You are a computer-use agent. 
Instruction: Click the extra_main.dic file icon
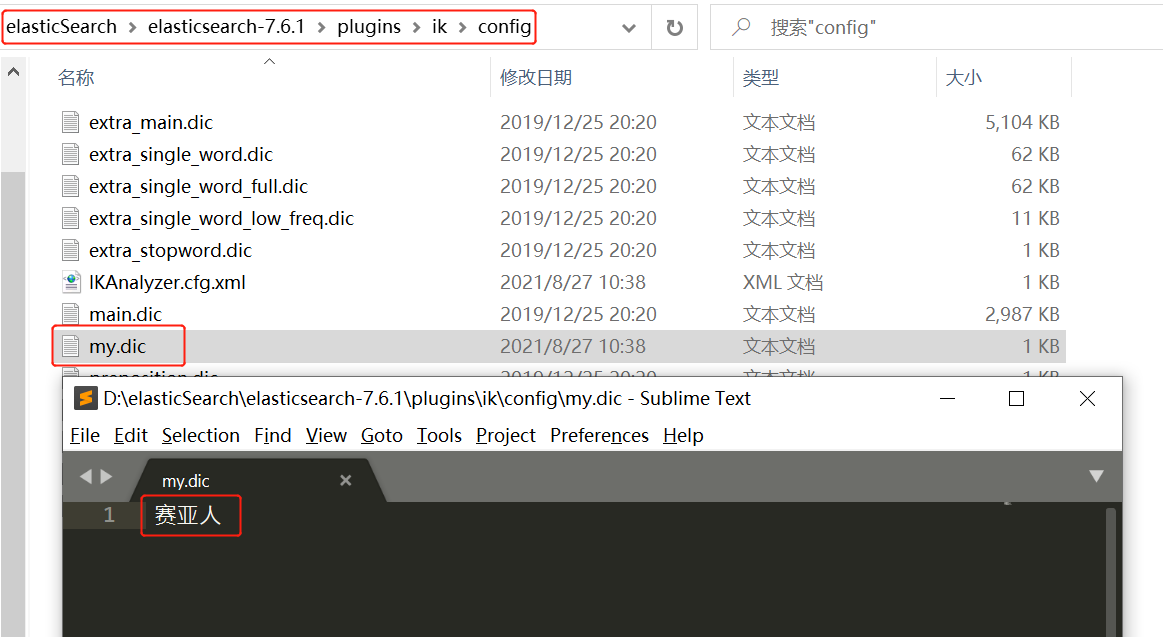tap(70, 122)
